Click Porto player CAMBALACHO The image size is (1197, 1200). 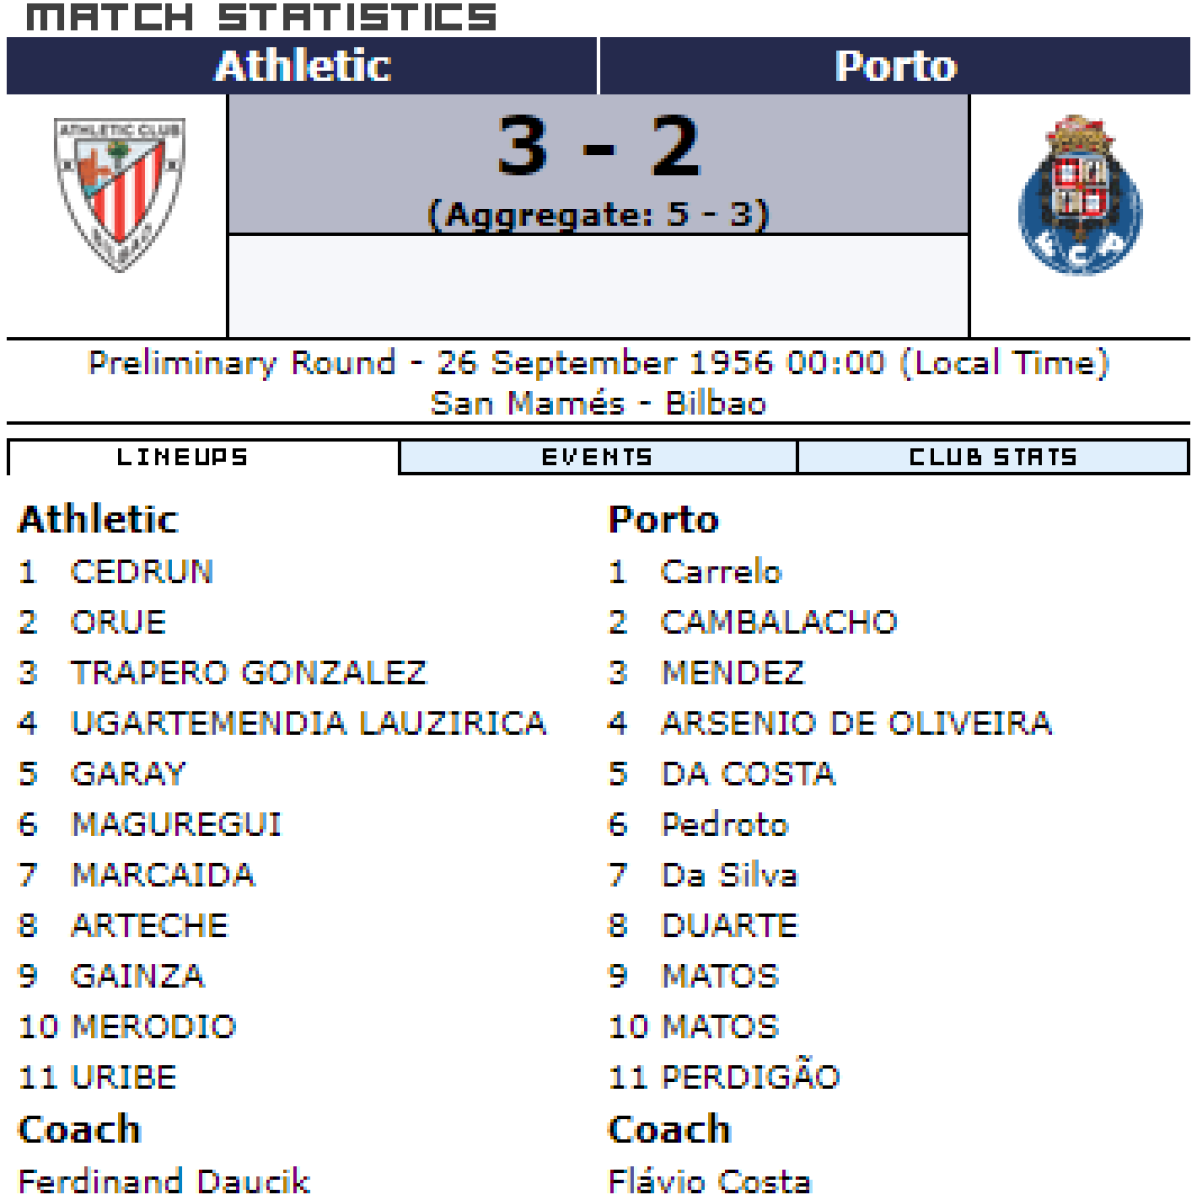point(779,622)
